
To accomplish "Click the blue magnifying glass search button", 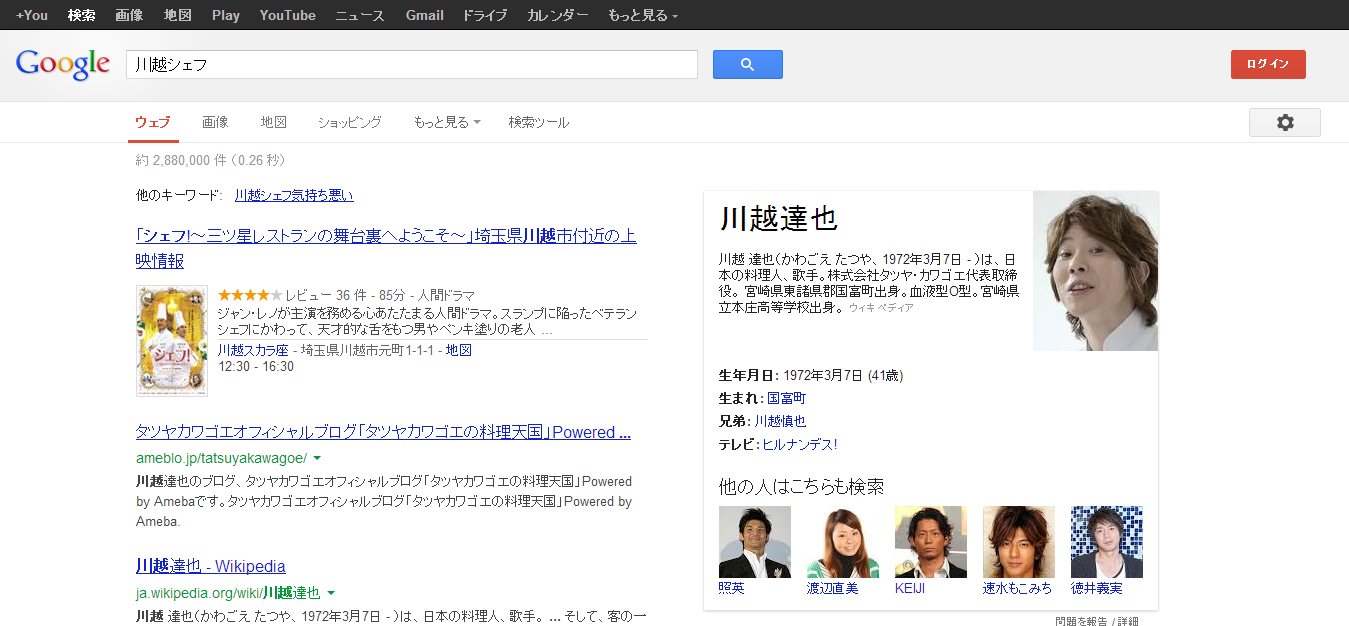I will tap(747, 65).
